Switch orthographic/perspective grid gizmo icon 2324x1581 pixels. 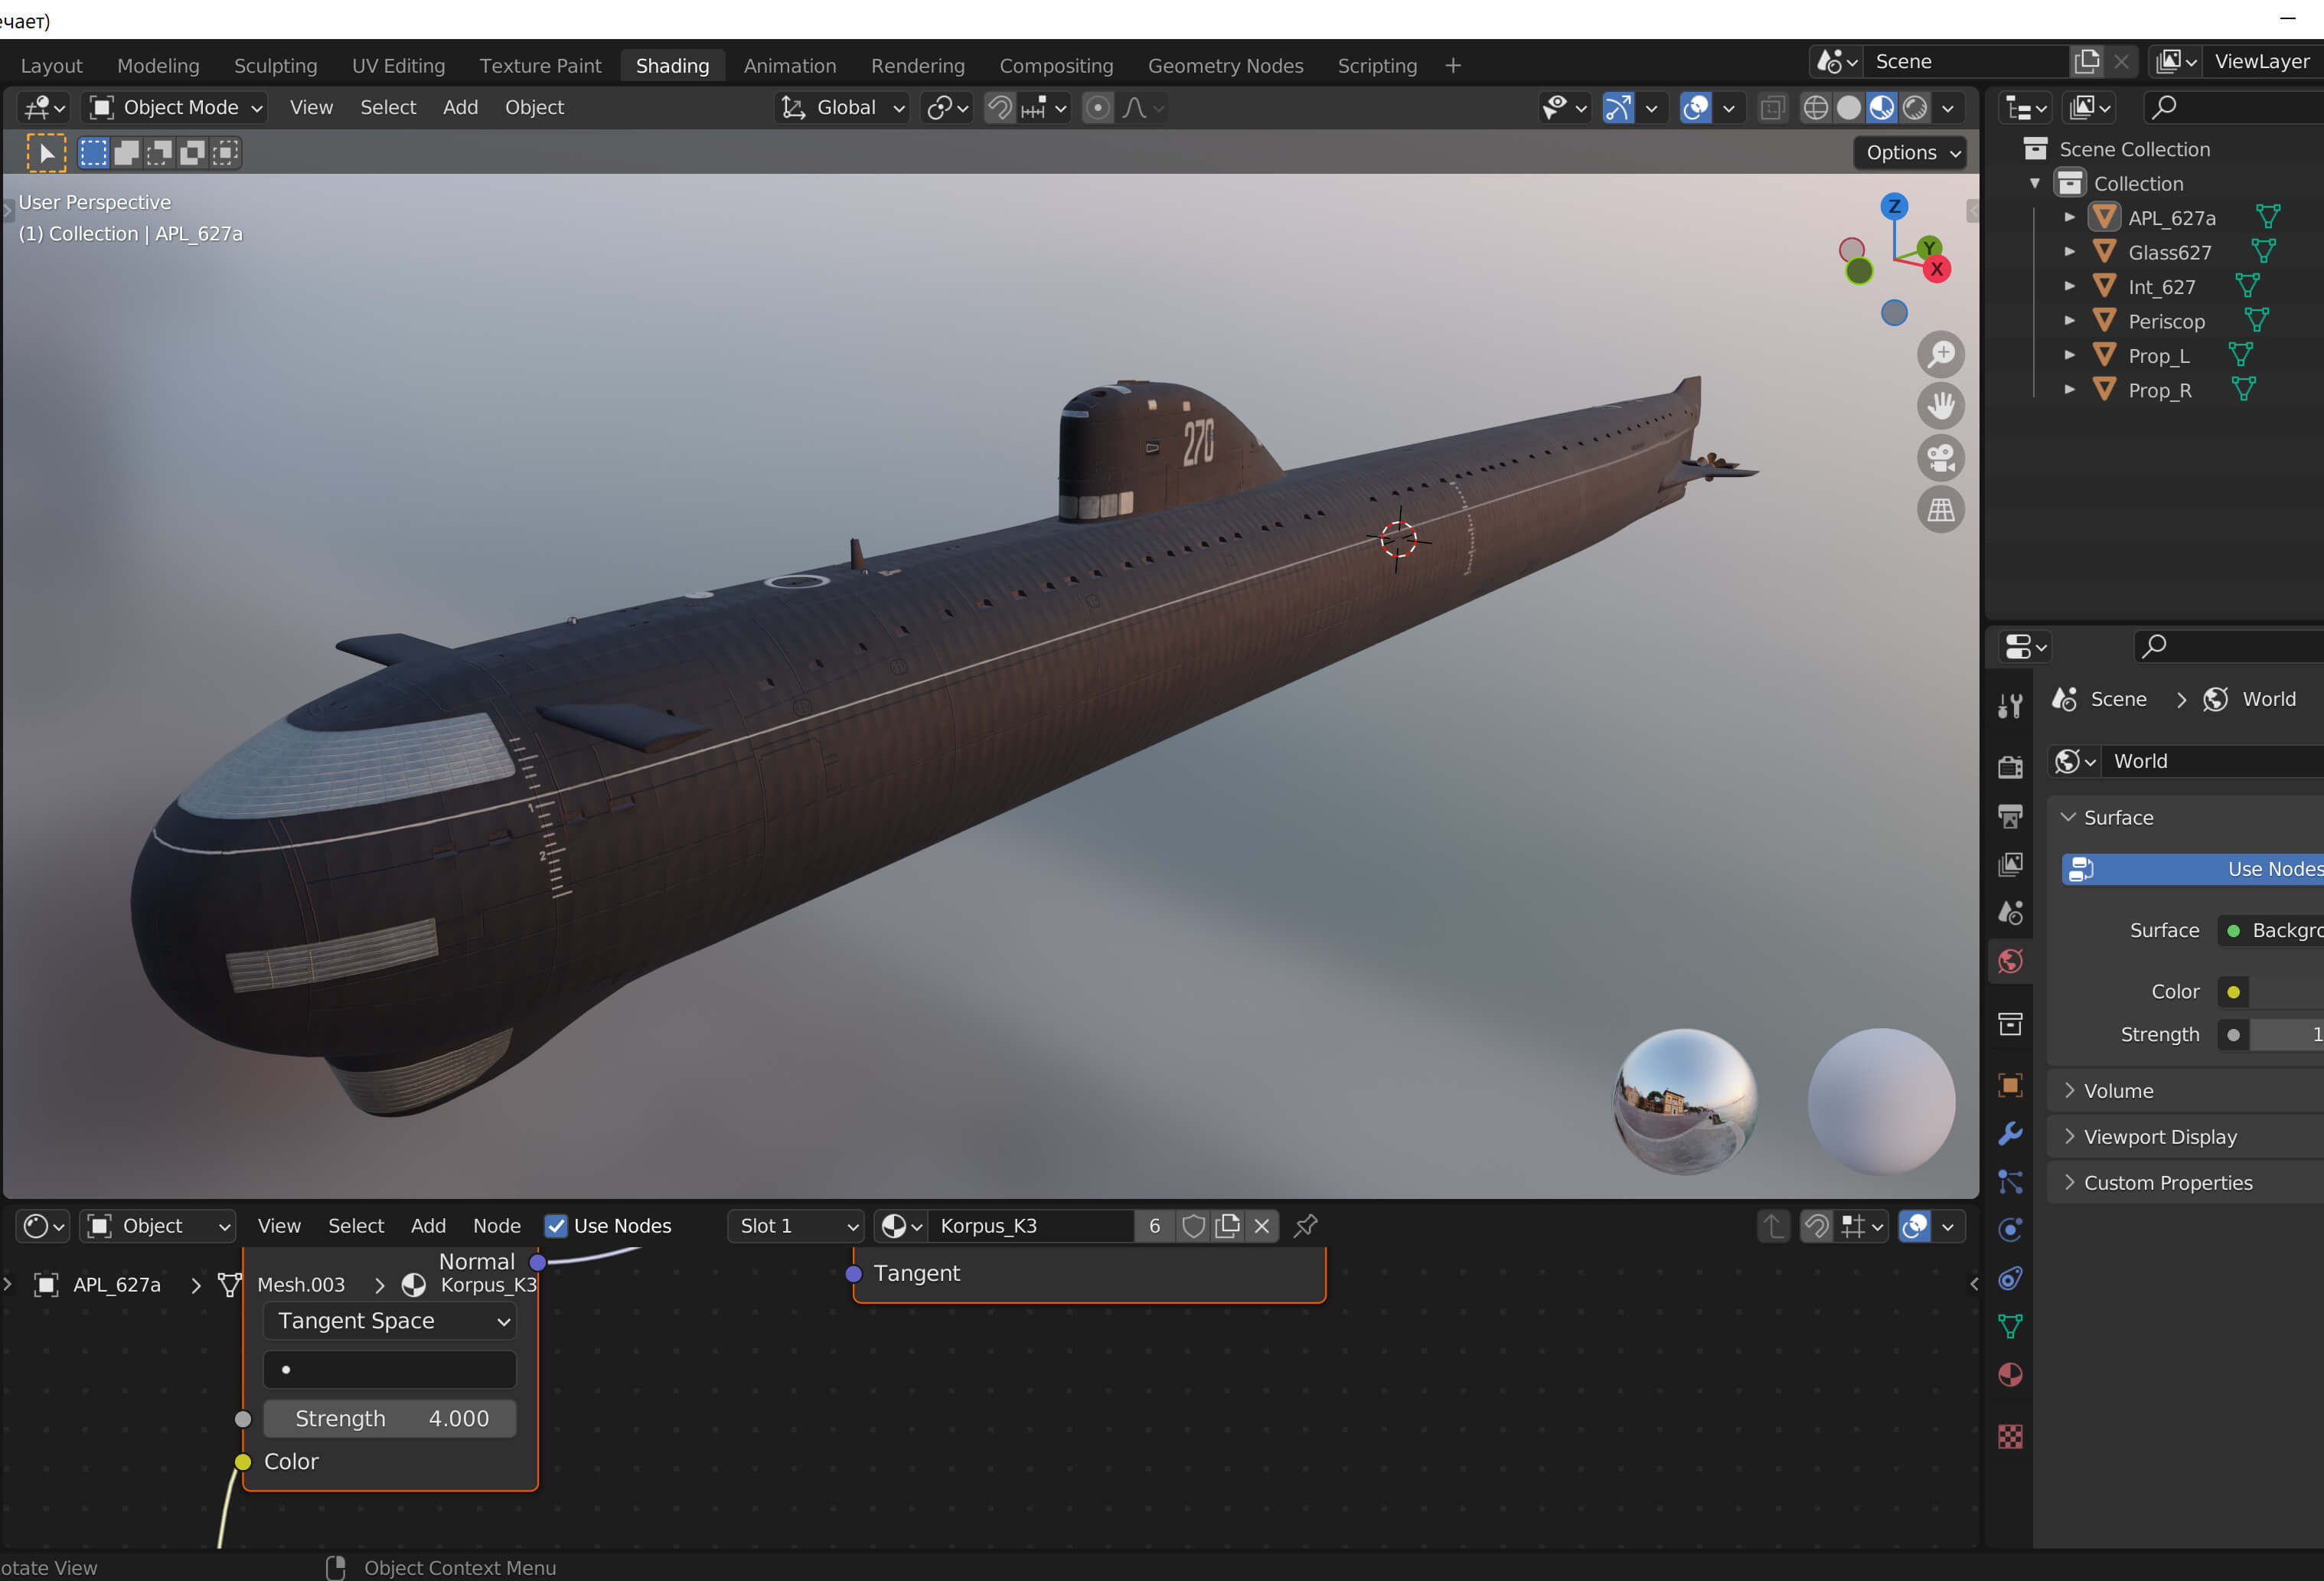[x=1940, y=510]
